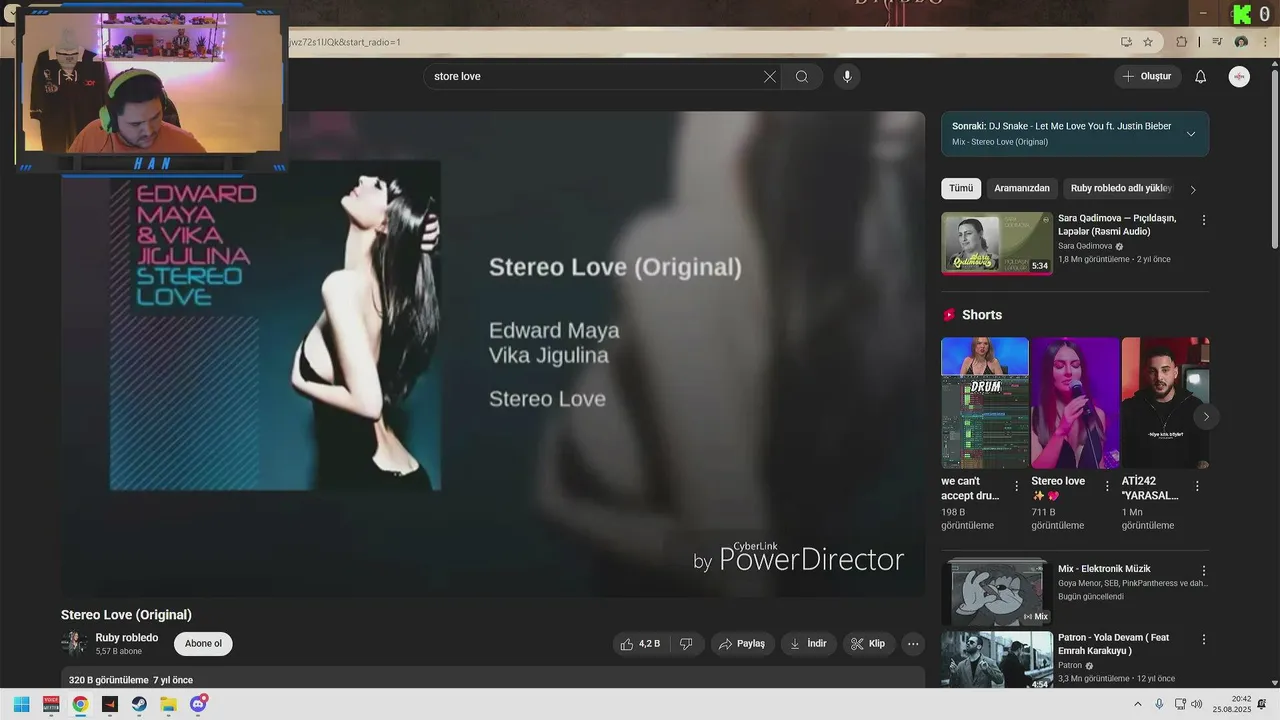Screen dimensions: 1280x720
Task: Open the Chrome extensions puzzle icon
Action: (1182, 42)
